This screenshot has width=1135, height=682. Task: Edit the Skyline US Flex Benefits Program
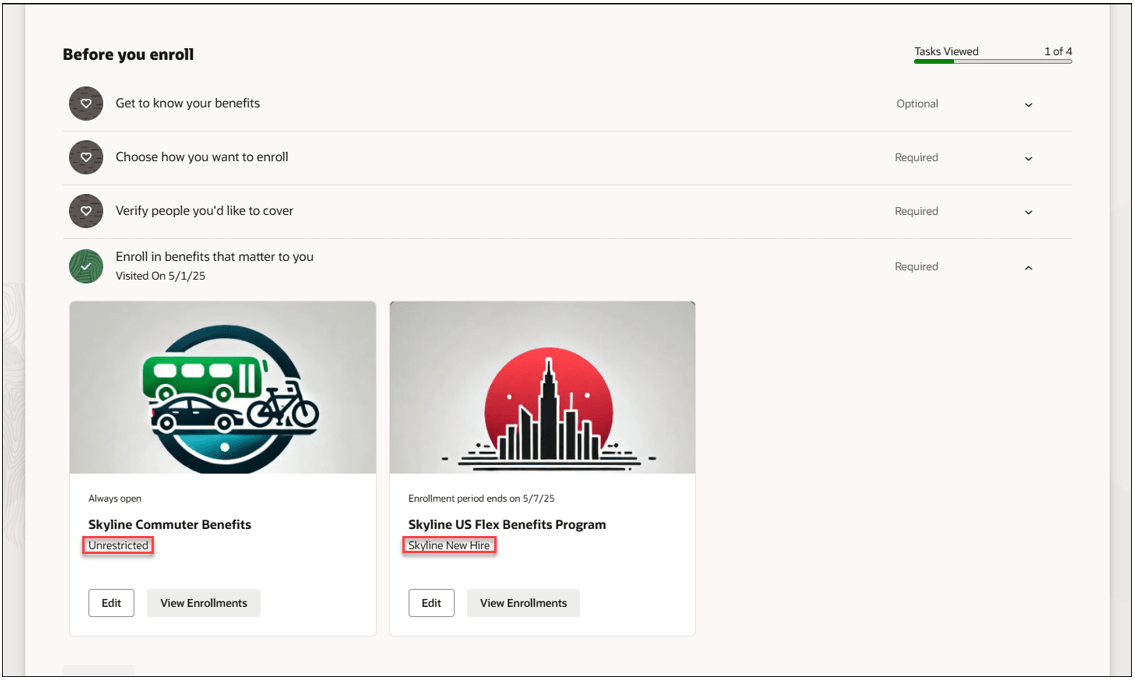(431, 603)
